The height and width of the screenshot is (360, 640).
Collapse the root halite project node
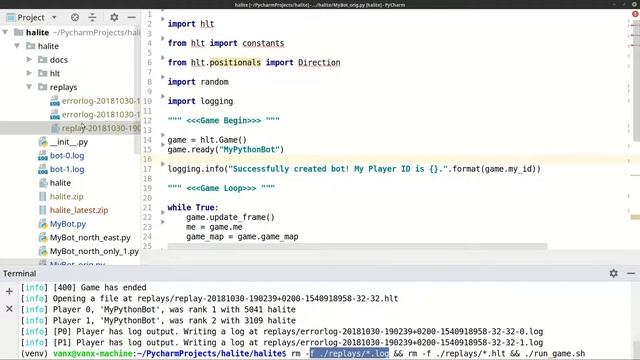point(5,32)
